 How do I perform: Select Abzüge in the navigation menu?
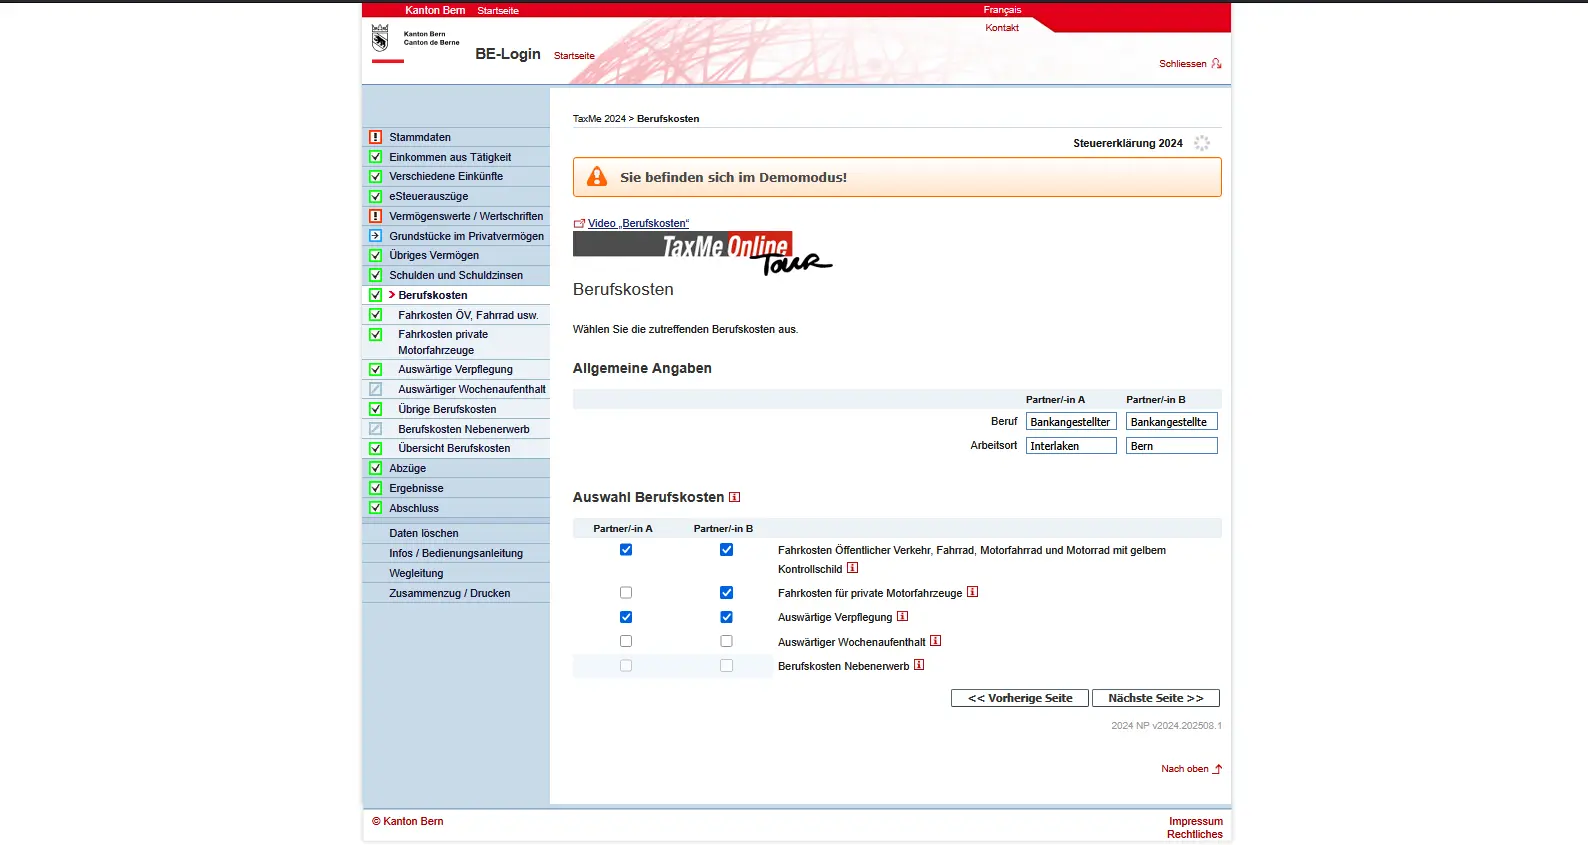[407, 468]
